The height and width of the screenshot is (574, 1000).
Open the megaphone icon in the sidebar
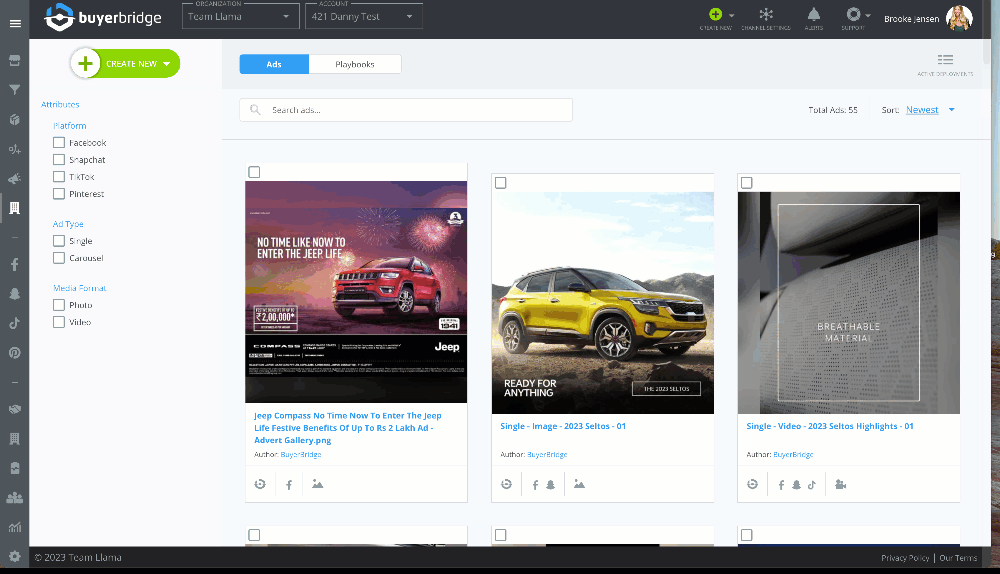tap(15, 179)
